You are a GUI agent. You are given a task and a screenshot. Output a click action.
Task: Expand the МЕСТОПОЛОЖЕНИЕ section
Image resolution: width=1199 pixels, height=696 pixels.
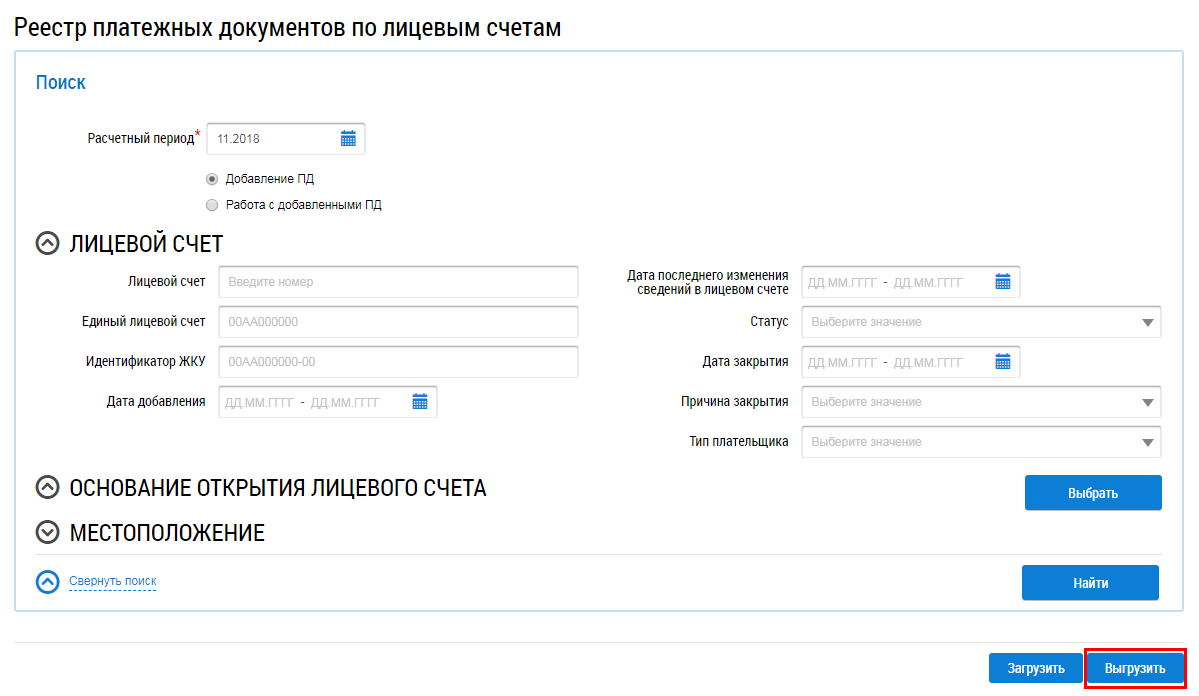point(47,533)
